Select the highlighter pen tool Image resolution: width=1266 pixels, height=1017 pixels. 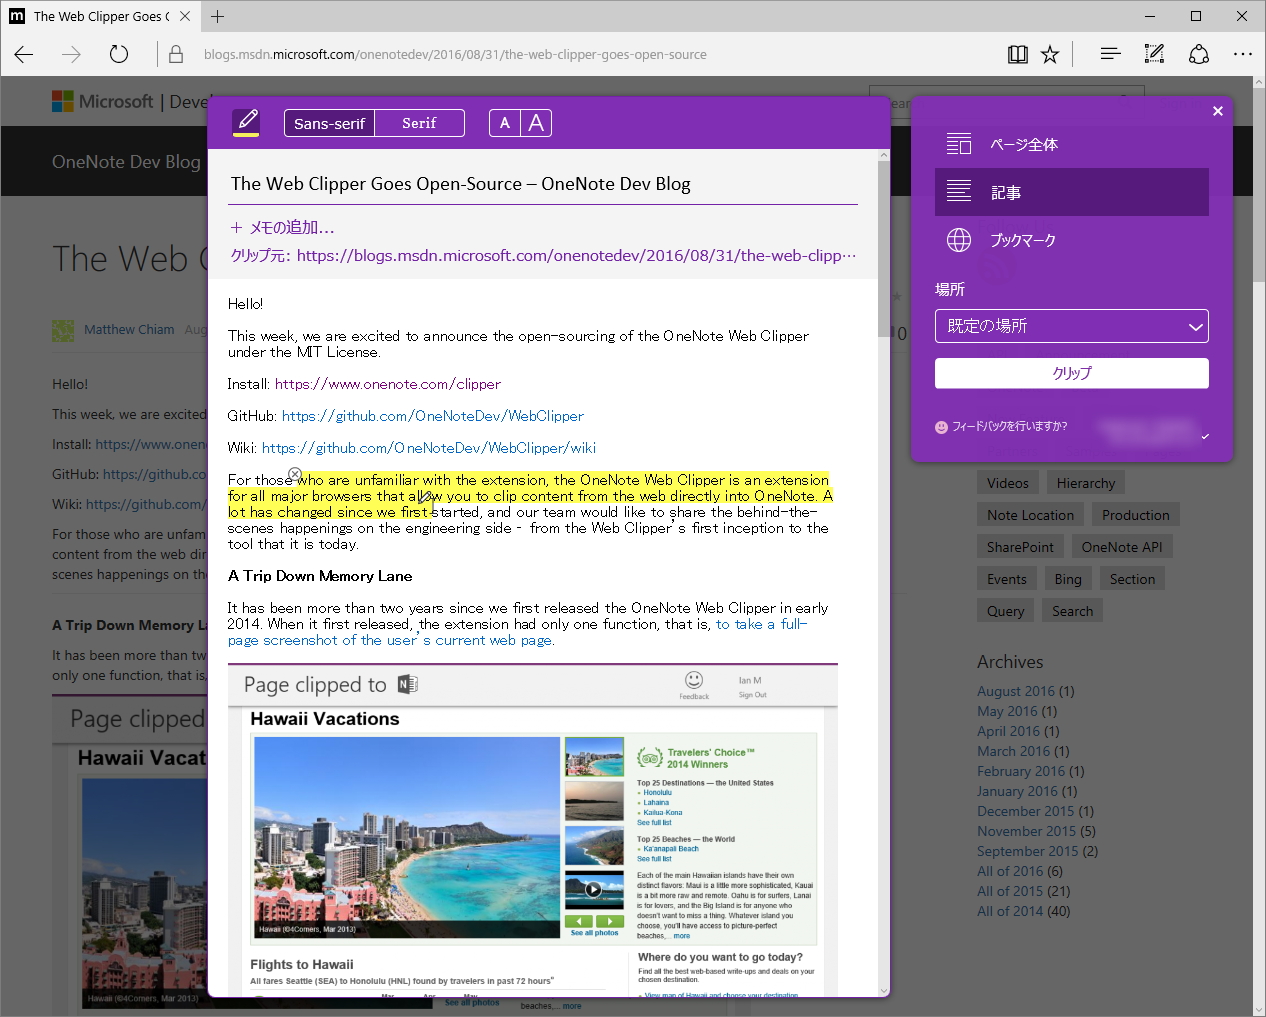pyautogui.click(x=245, y=122)
